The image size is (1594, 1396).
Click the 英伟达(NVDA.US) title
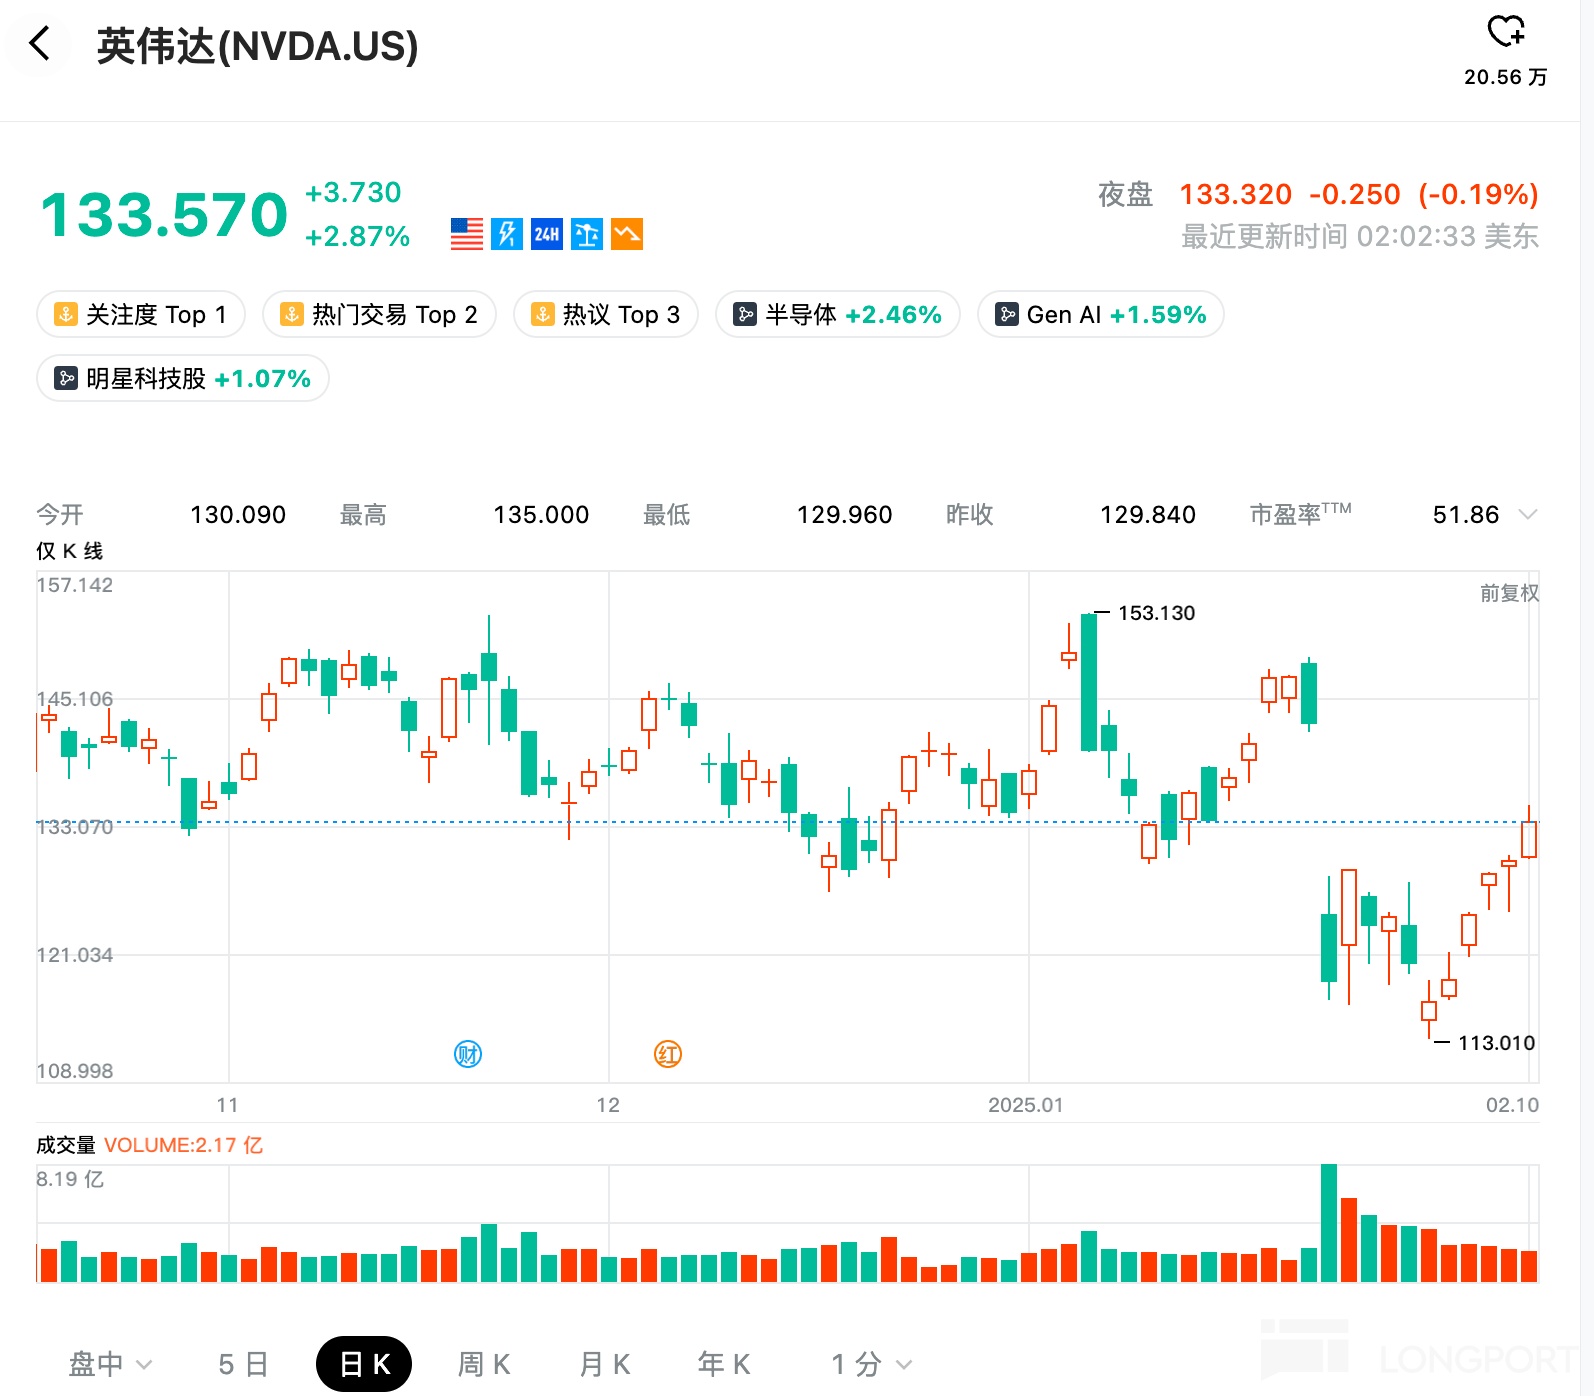pos(257,46)
